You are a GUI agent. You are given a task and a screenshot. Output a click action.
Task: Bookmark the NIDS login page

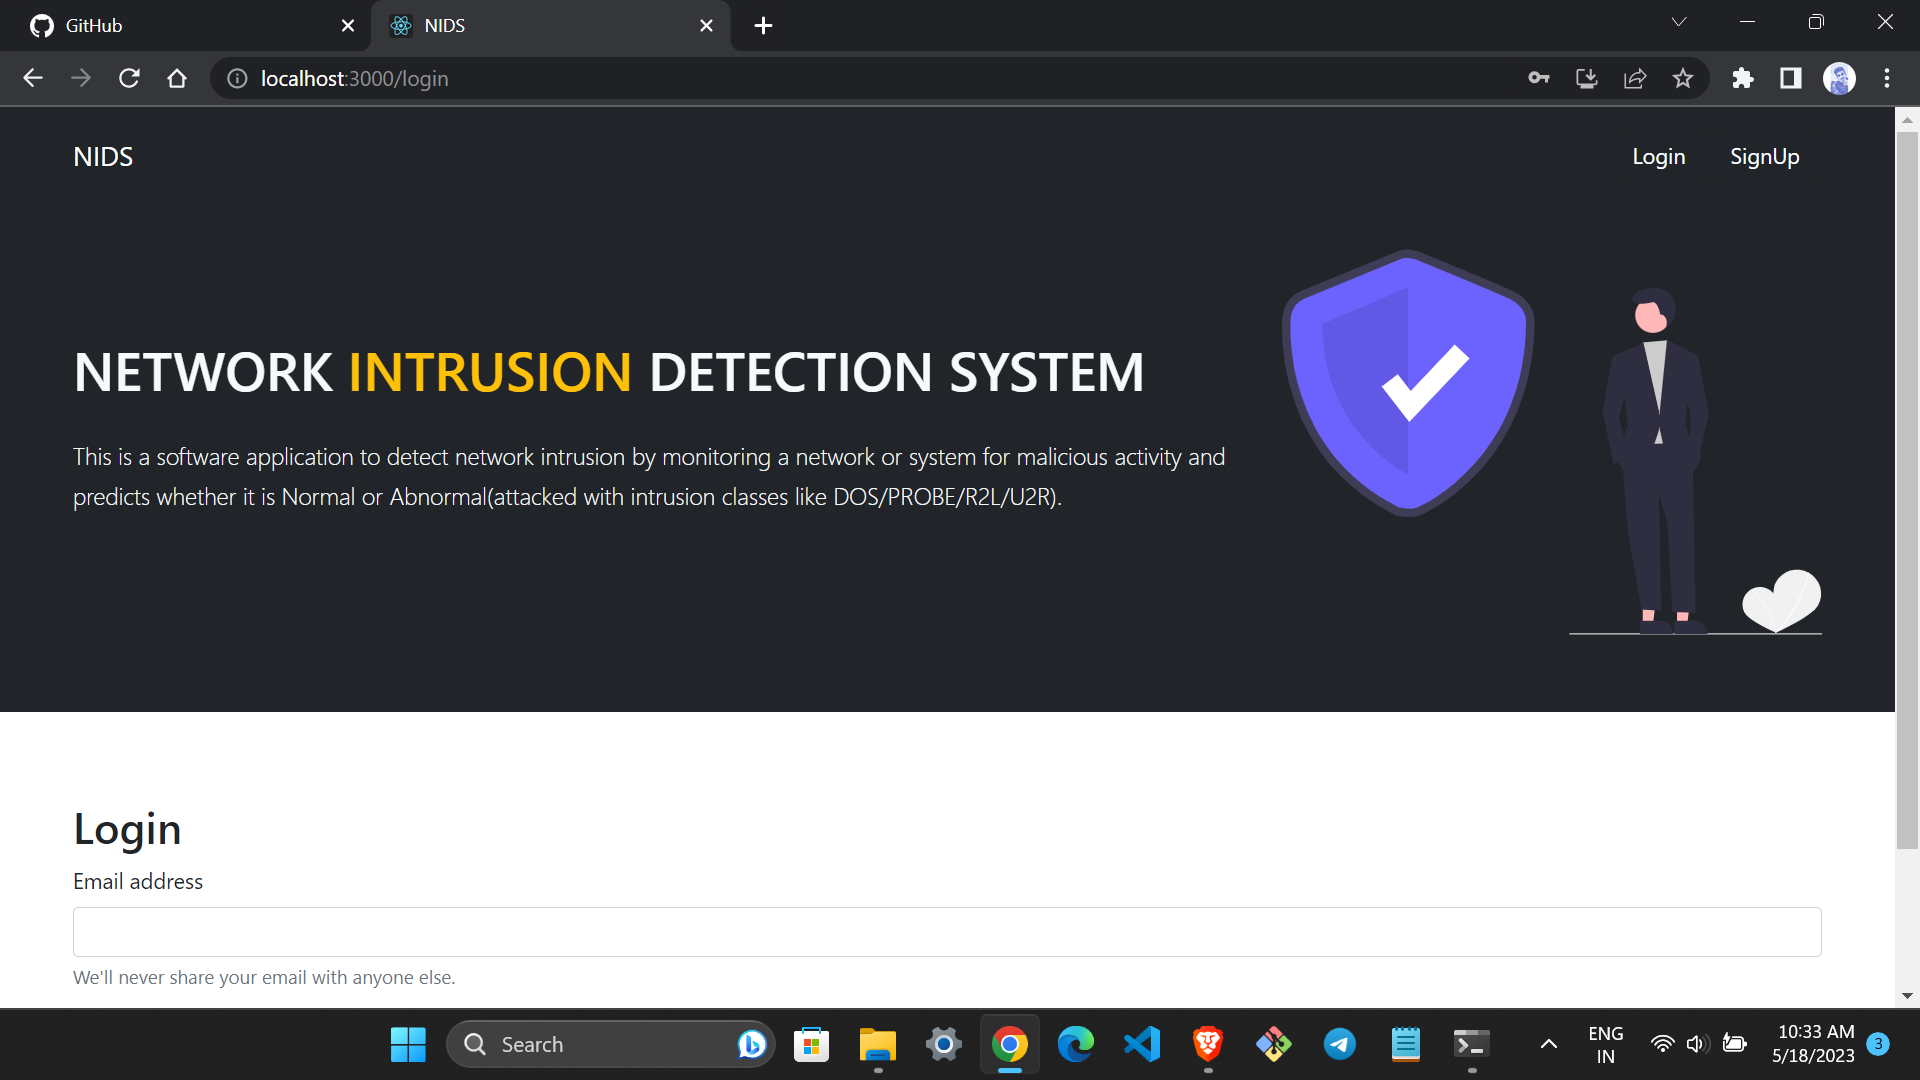[1683, 78]
